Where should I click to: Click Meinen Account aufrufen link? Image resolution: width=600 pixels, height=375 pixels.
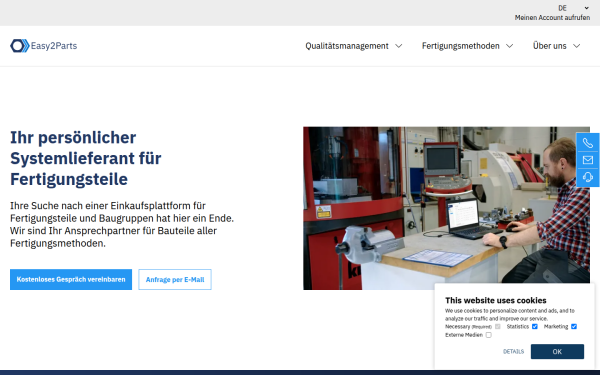point(552,18)
